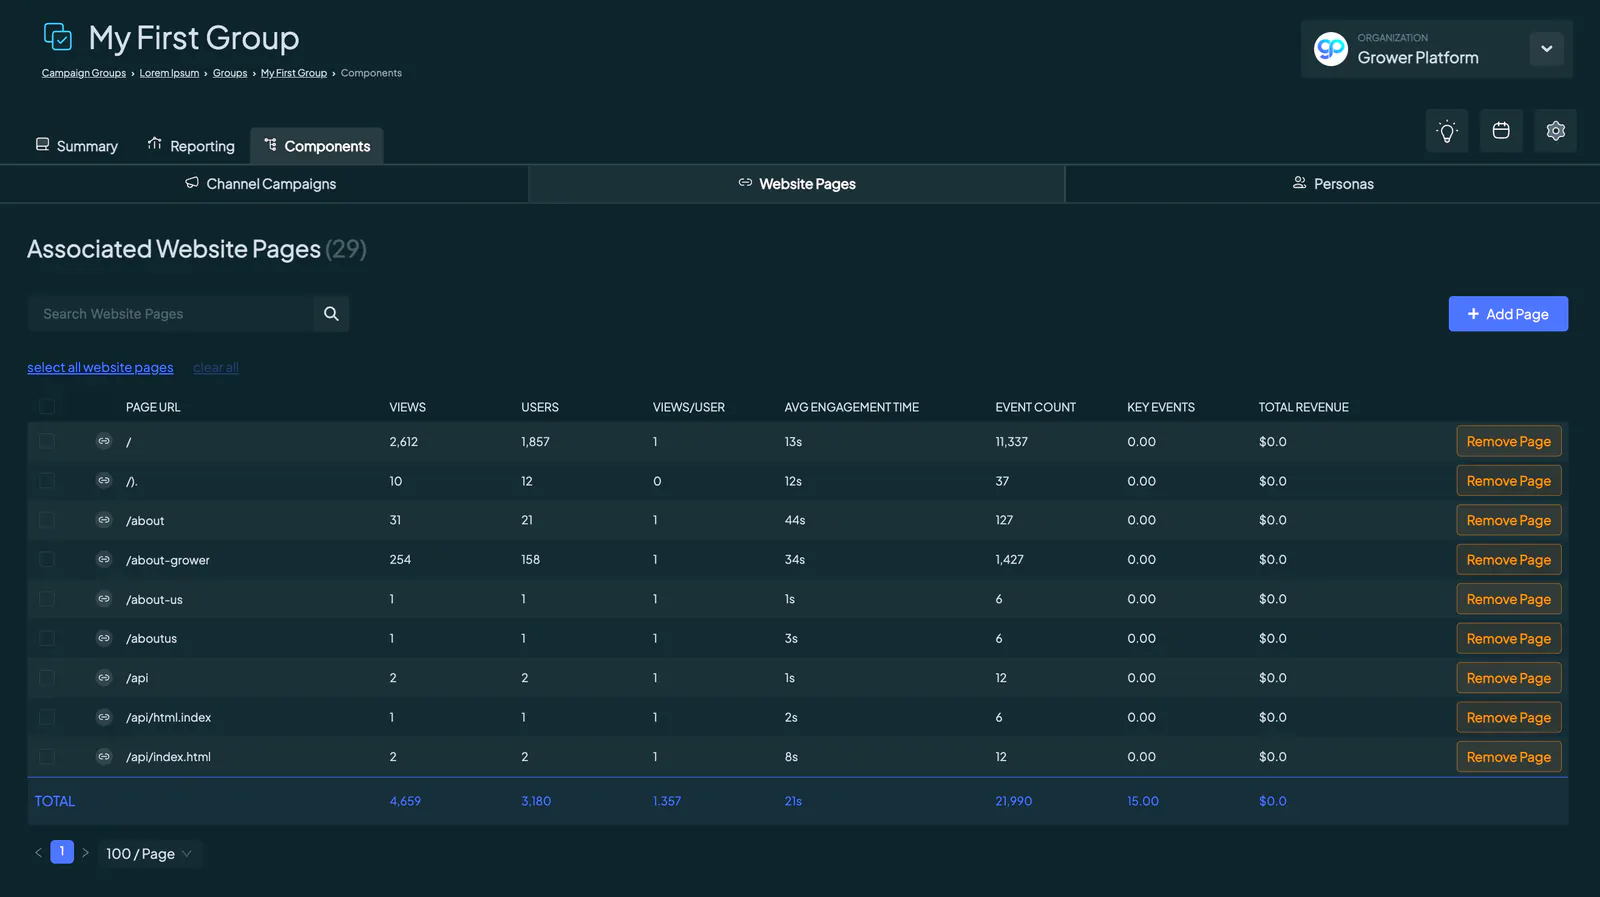Focus the Search Website Pages field
Image resolution: width=1600 pixels, height=897 pixels.
tap(171, 314)
